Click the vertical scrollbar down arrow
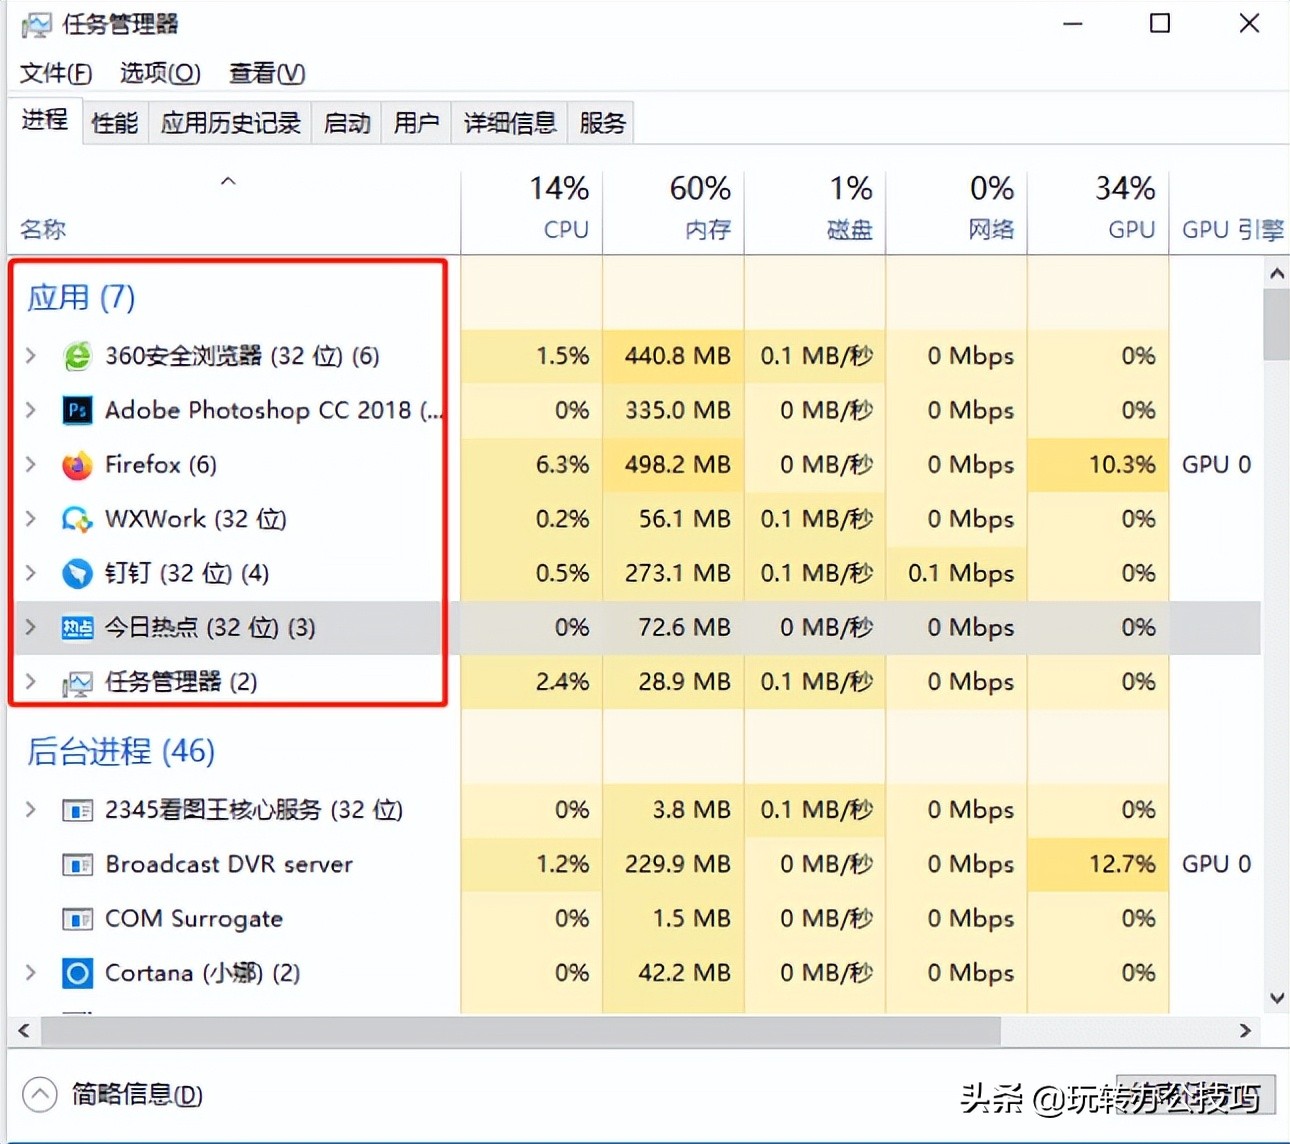Viewport: 1290px width, 1144px height. click(x=1276, y=997)
